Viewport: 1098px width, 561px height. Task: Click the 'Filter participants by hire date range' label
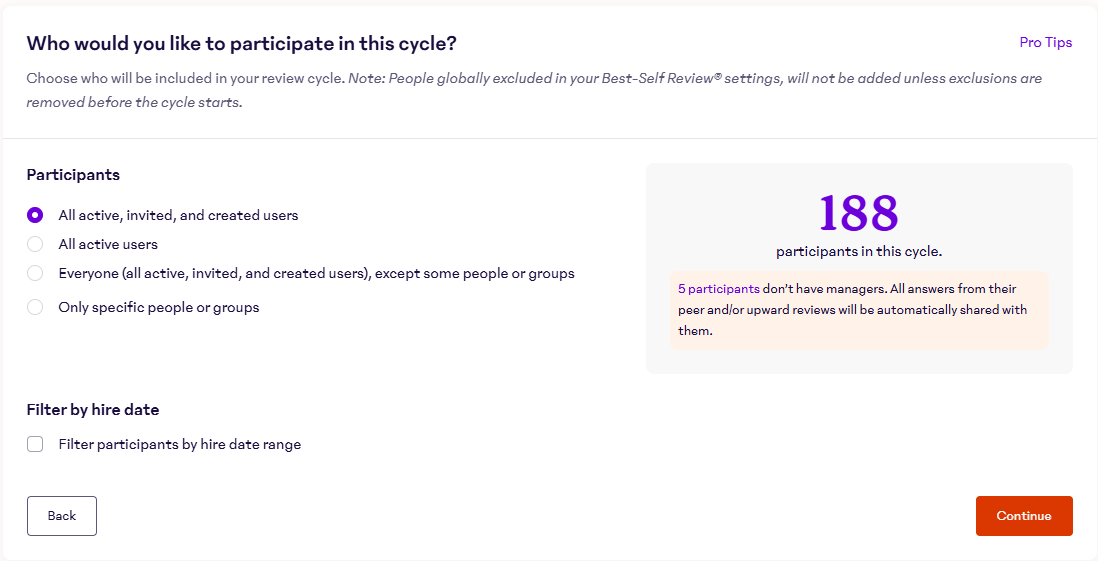point(180,444)
